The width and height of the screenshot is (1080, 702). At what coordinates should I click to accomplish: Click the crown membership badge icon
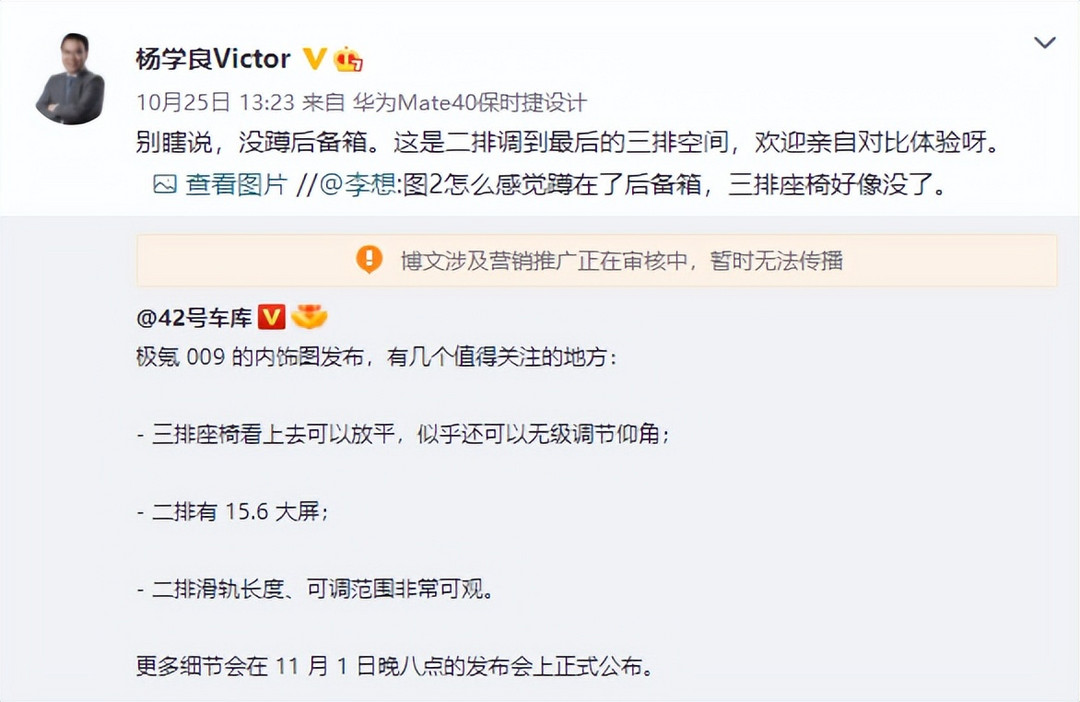(x=349, y=60)
